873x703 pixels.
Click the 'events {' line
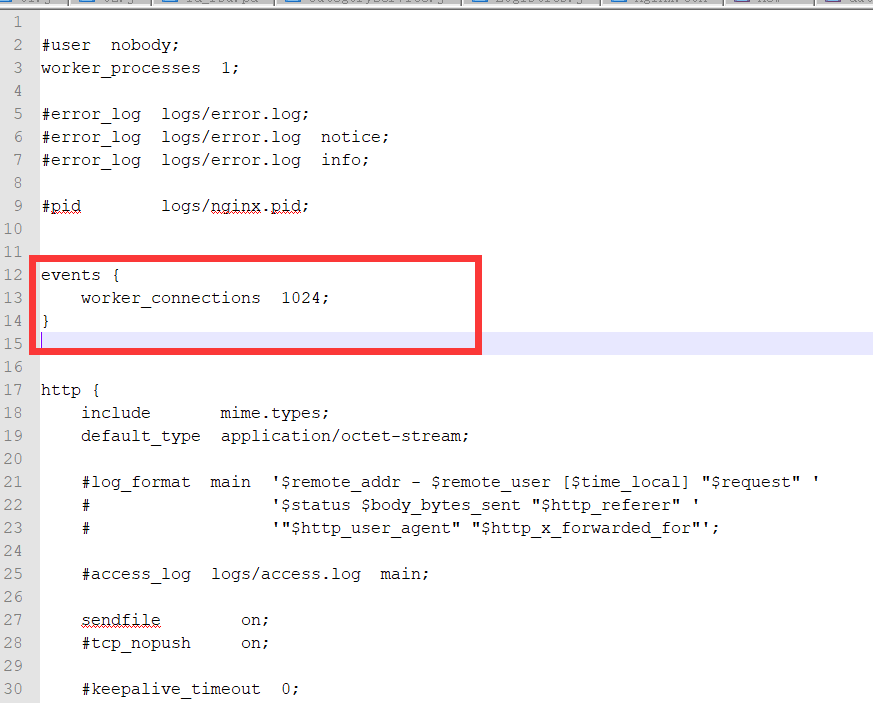[x=80, y=275]
